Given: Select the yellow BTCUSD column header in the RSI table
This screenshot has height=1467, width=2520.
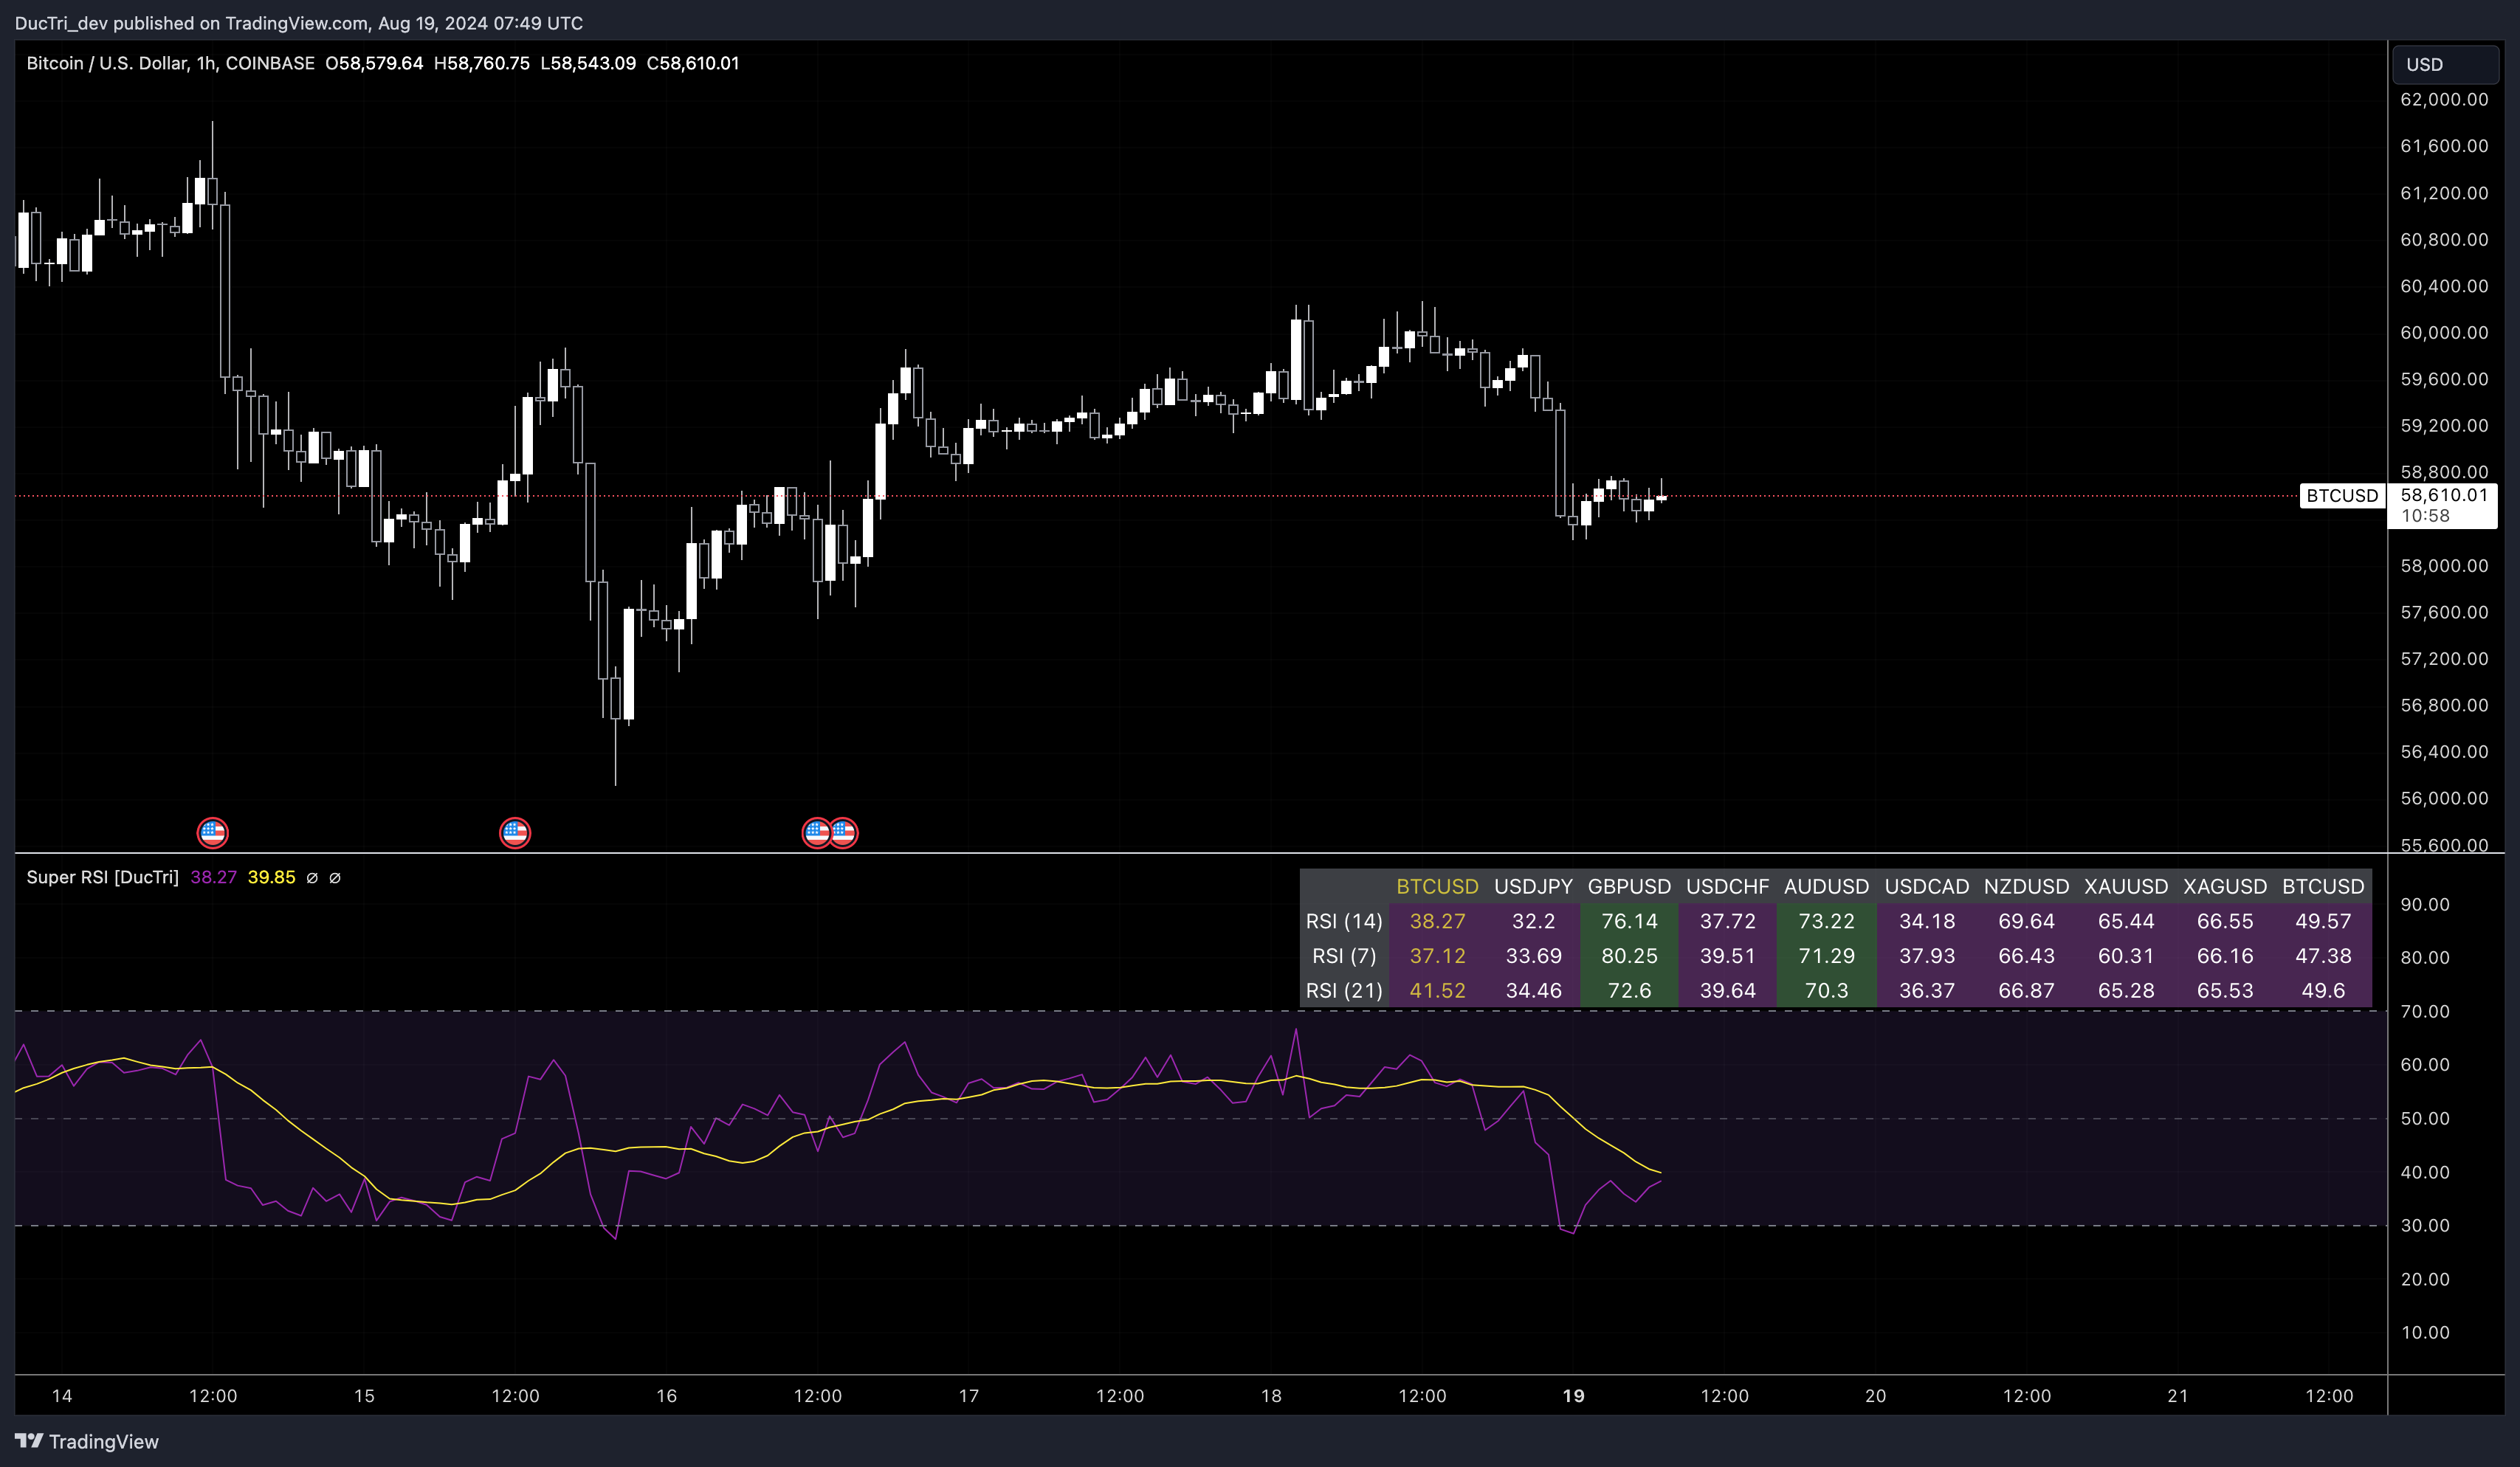Looking at the screenshot, I should pos(1437,886).
